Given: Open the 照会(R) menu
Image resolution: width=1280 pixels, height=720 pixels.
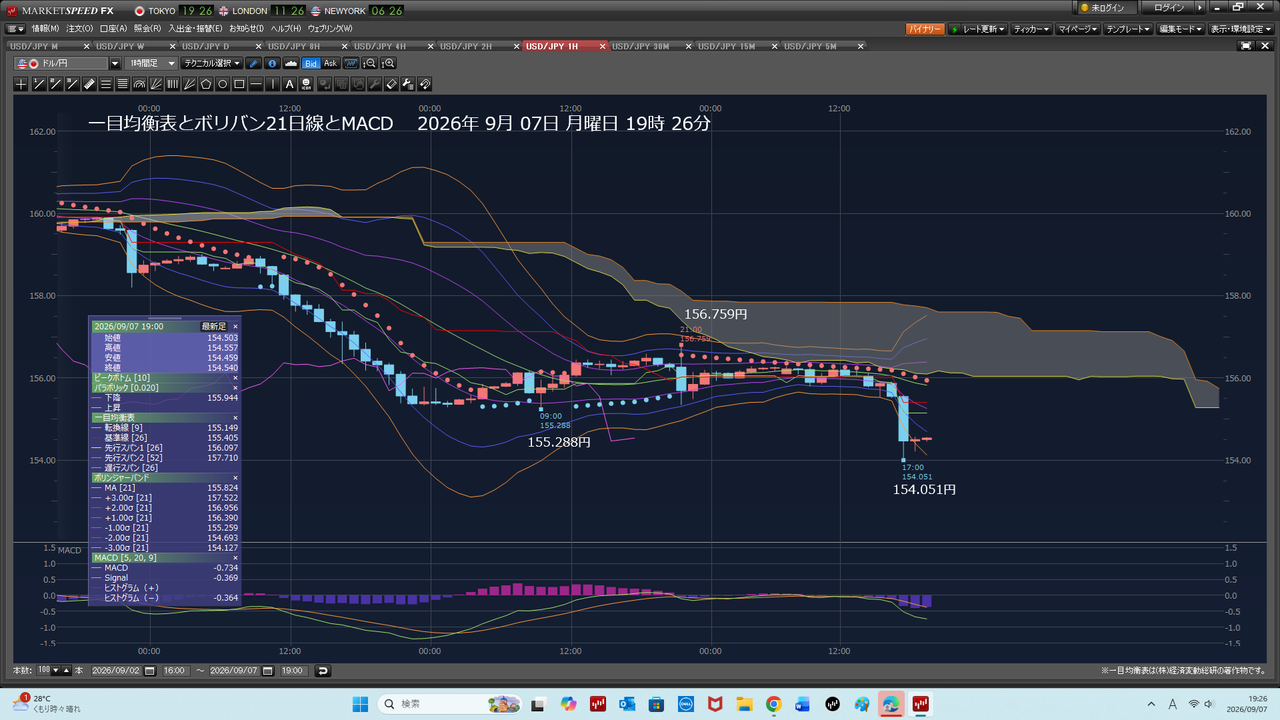Looking at the screenshot, I should (147, 28).
